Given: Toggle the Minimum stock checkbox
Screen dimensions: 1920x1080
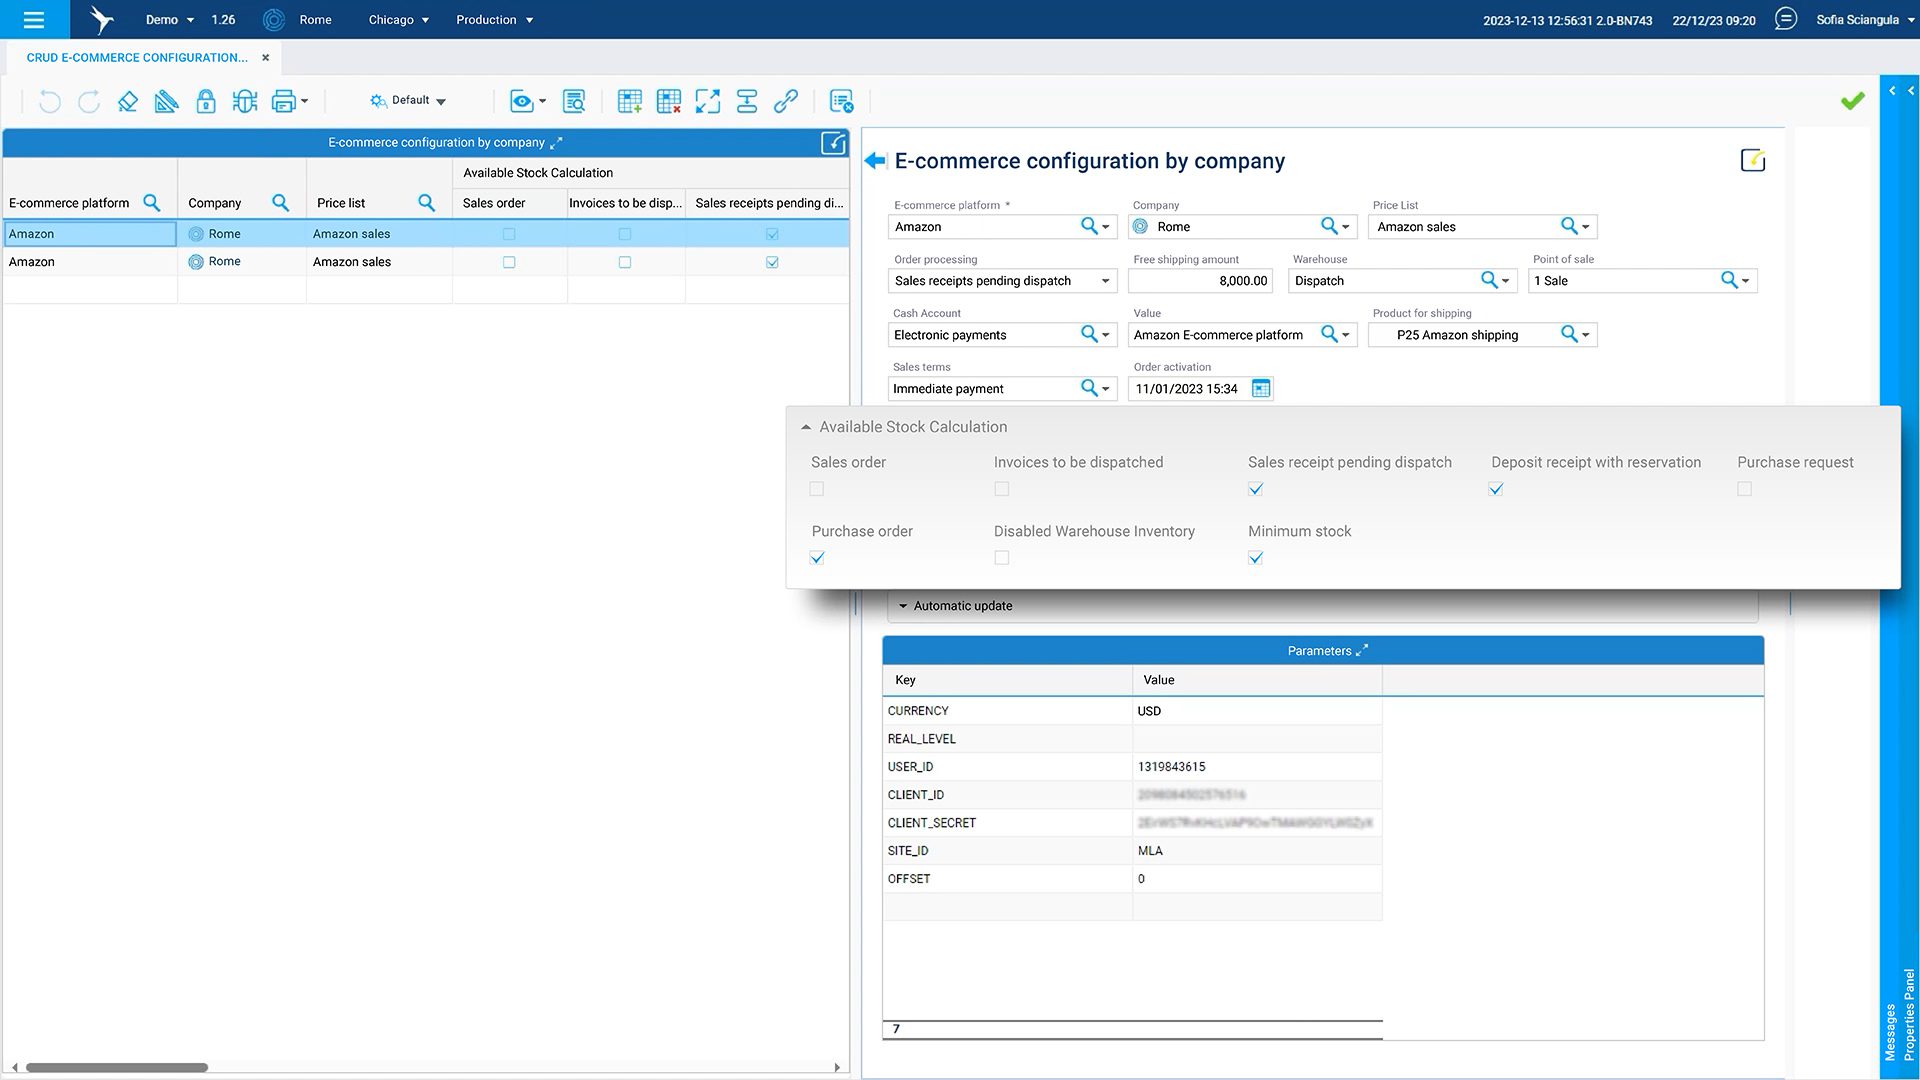Looking at the screenshot, I should tap(1256, 558).
